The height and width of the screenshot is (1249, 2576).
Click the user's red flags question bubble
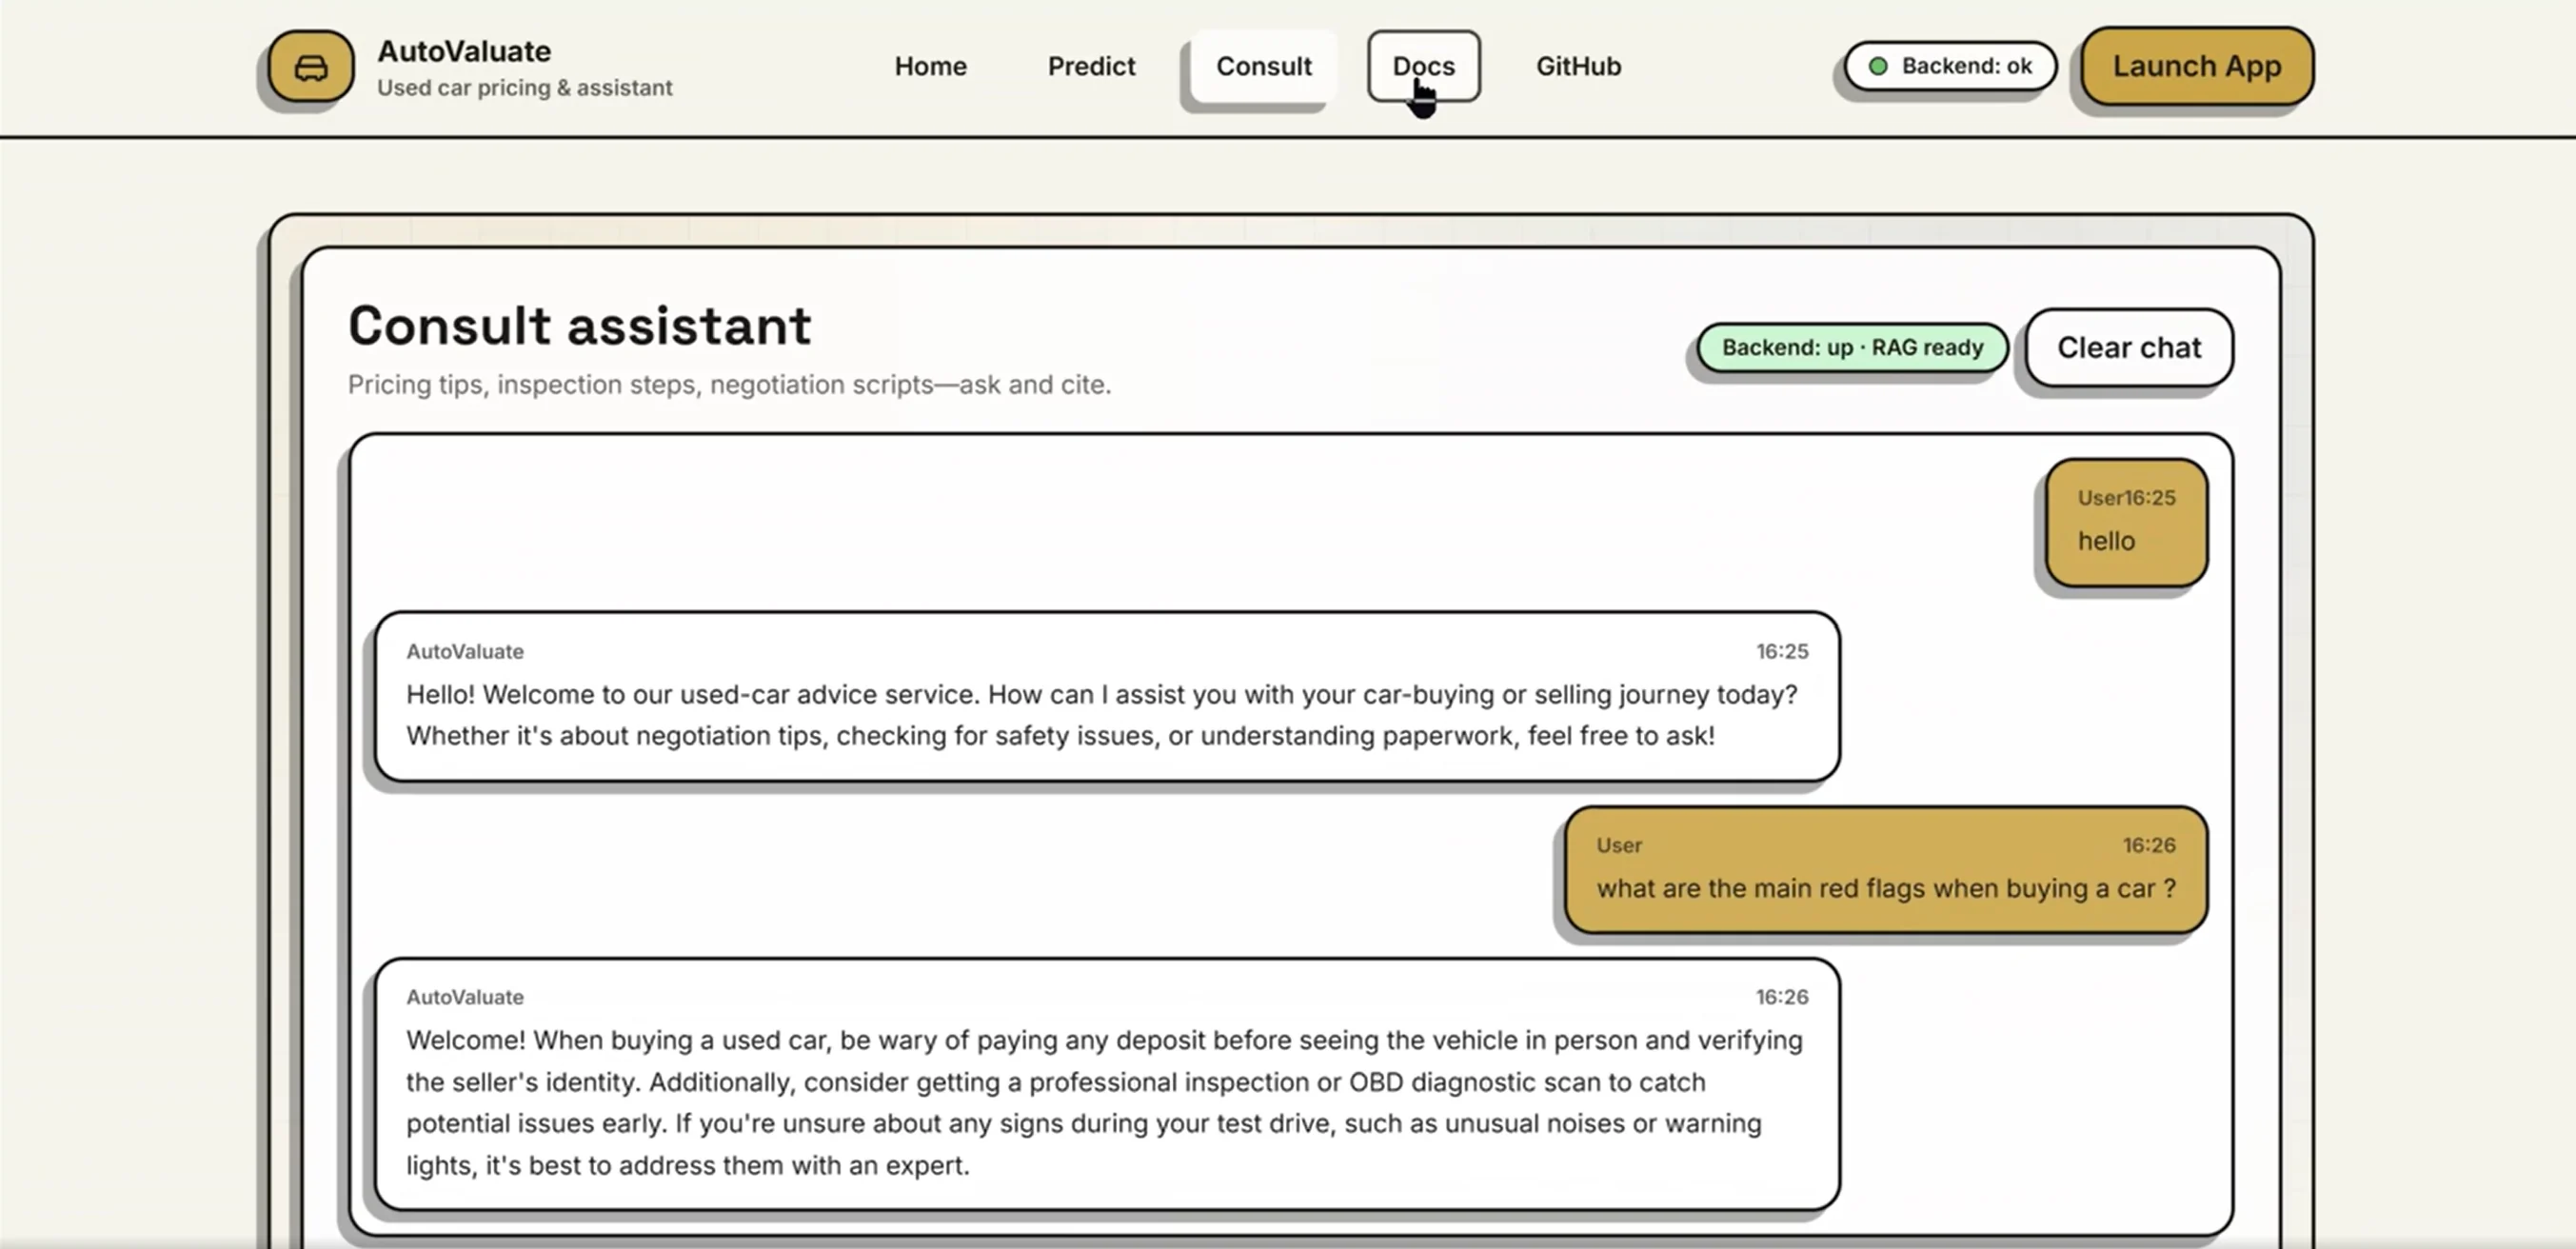(x=1885, y=870)
